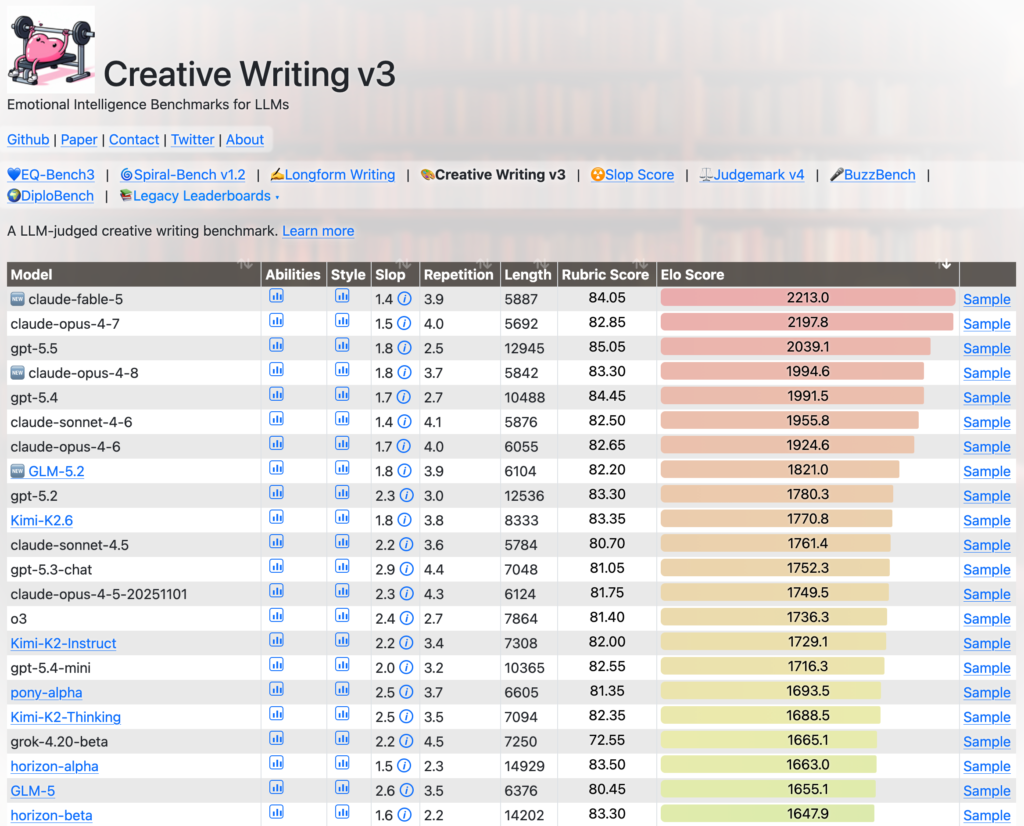Sort table by Slop column
Screen dimensions: 1024x826
[x=394, y=274]
